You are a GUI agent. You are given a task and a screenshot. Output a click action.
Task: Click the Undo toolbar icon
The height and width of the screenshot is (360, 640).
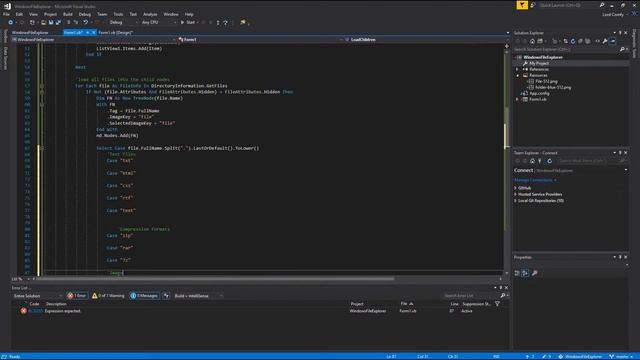click(85, 22)
